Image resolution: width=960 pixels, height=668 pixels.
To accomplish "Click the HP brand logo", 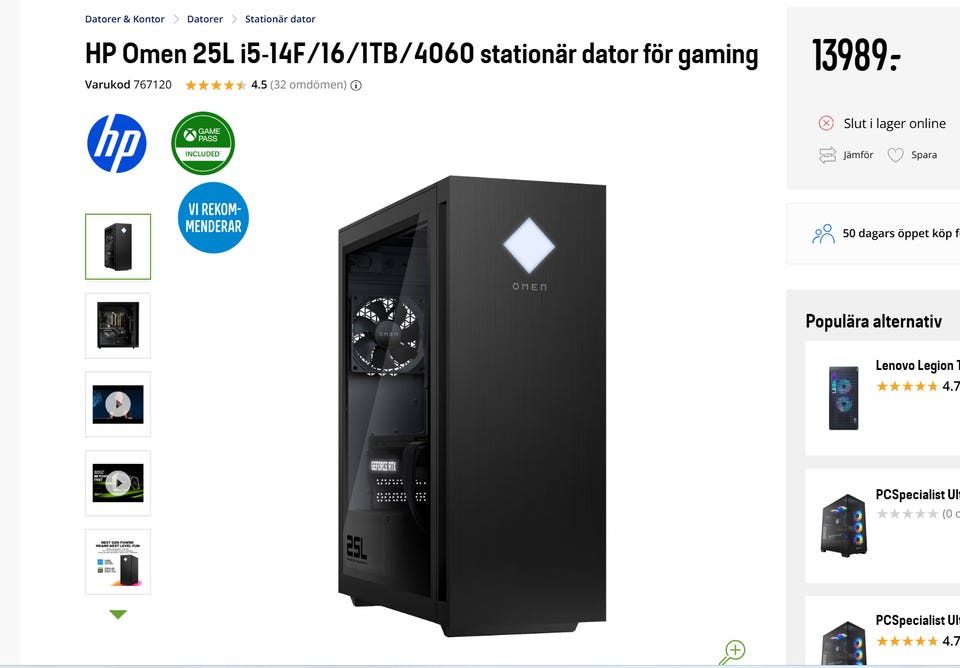I will (x=116, y=143).
